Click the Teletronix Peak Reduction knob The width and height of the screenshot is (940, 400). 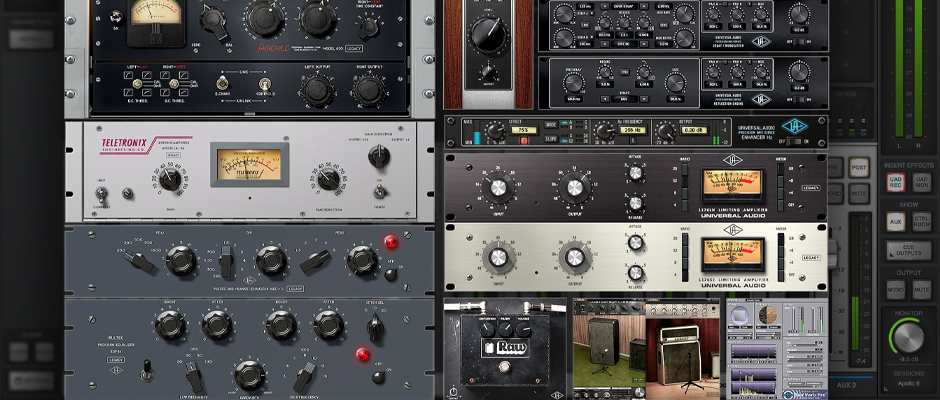(x=328, y=178)
